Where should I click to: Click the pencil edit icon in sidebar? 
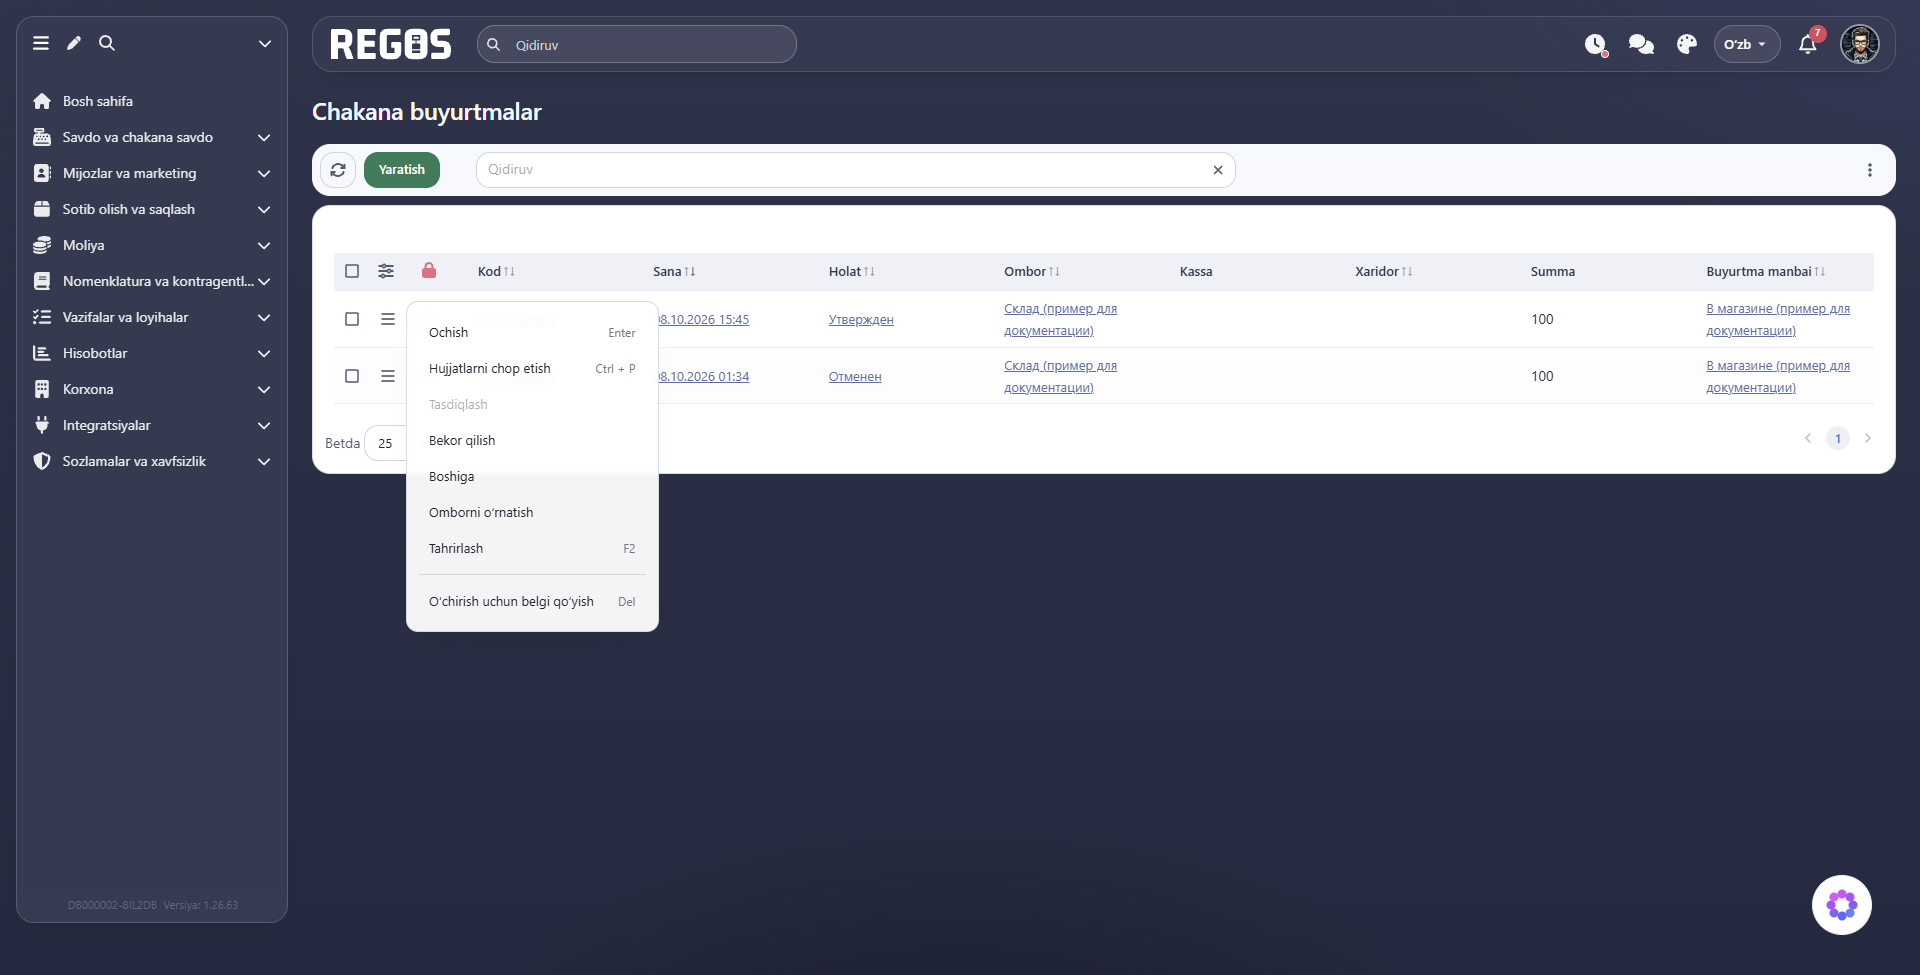point(74,43)
